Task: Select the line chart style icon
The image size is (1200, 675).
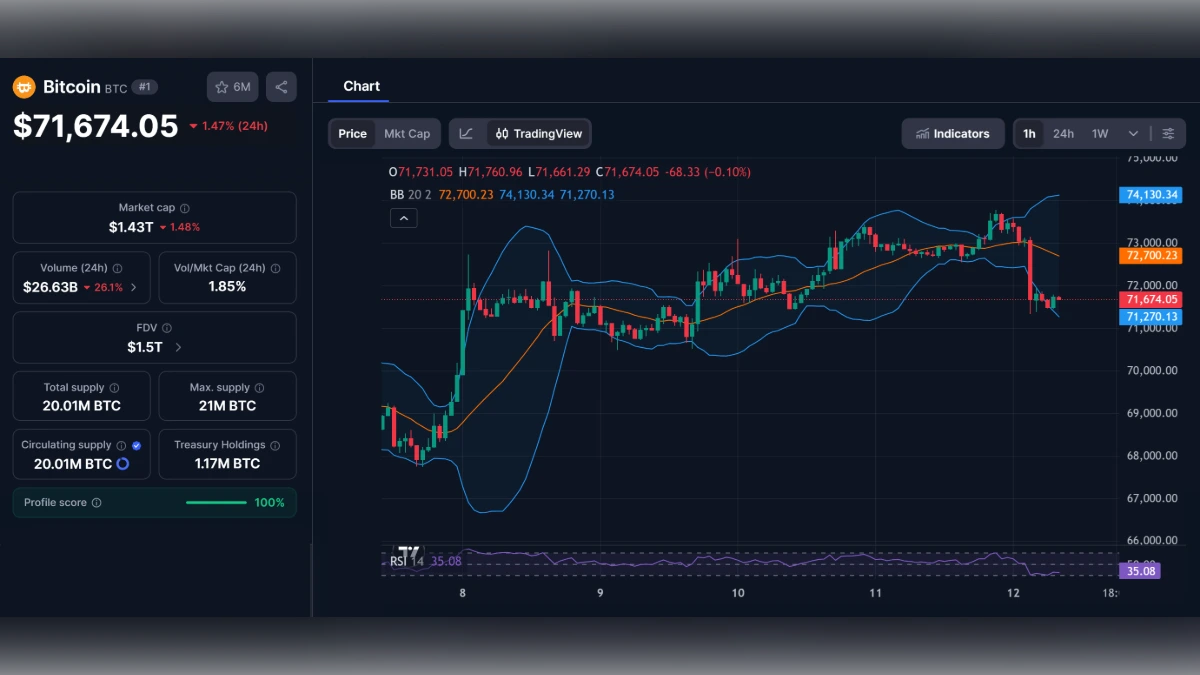Action: tap(466, 133)
